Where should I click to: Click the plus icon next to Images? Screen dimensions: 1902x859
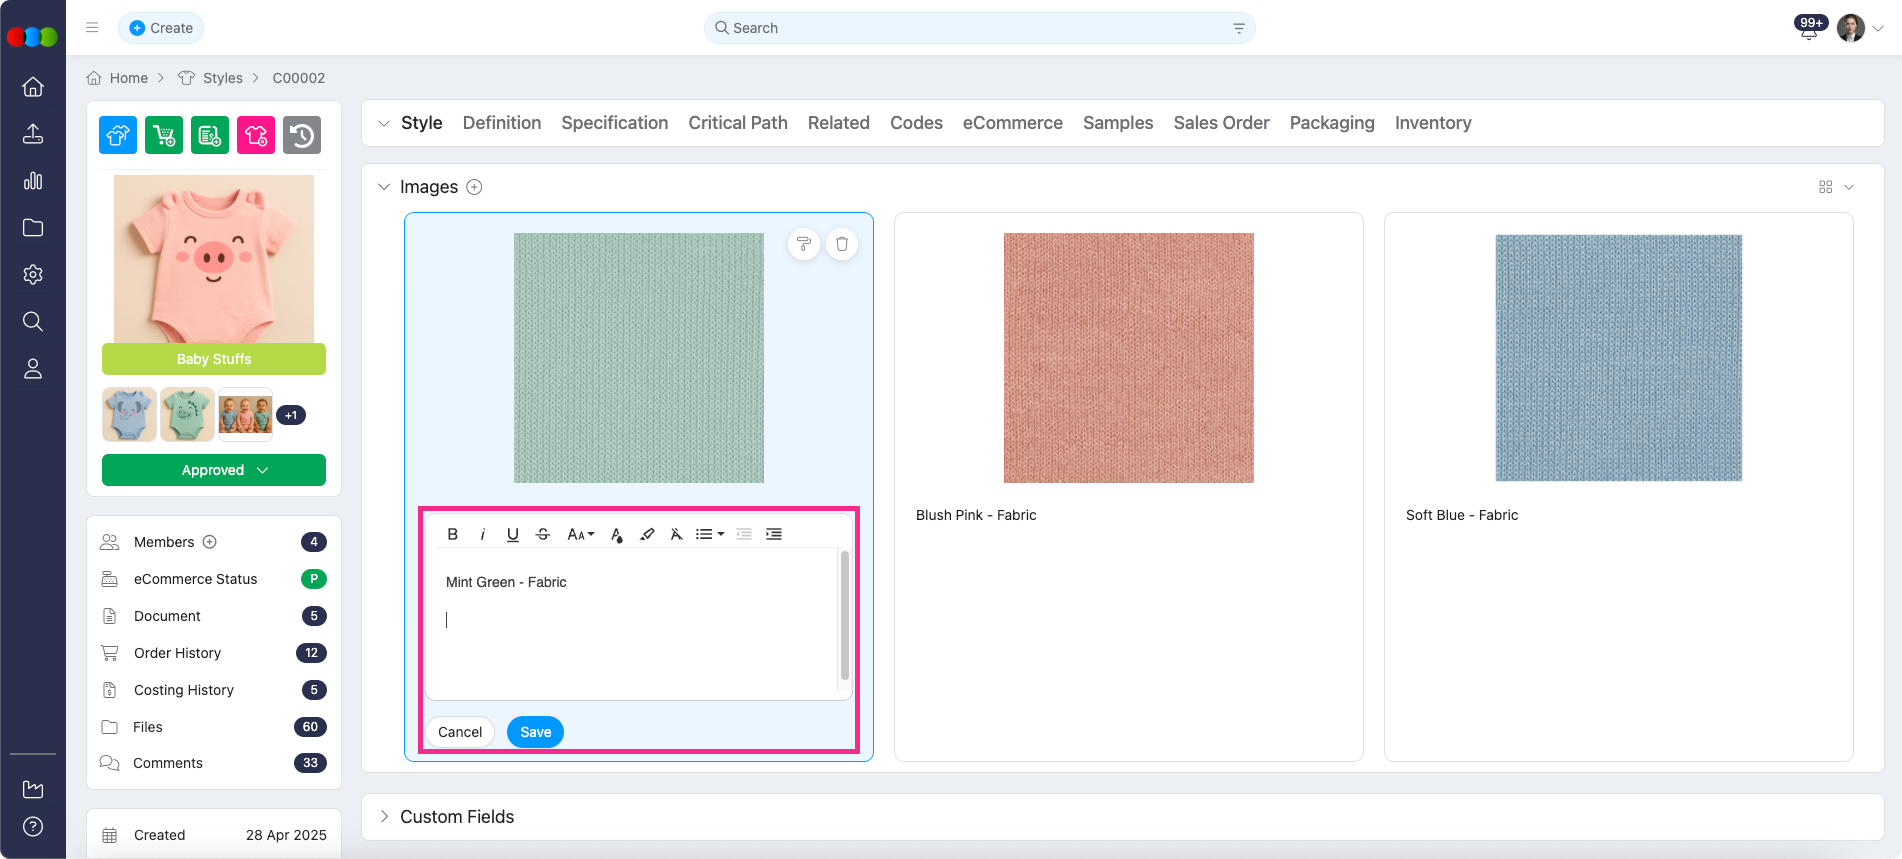pyautogui.click(x=475, y=187)
